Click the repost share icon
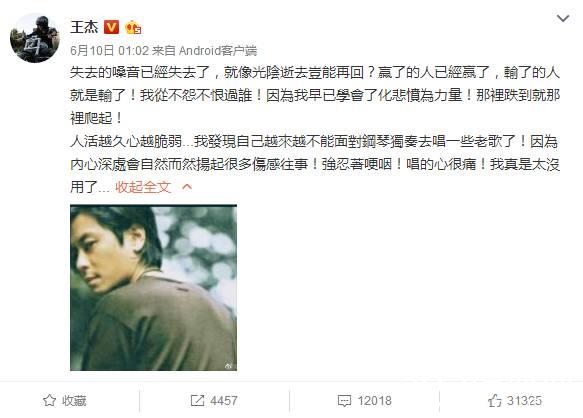 pyautogui.click(x=197, y=401)
